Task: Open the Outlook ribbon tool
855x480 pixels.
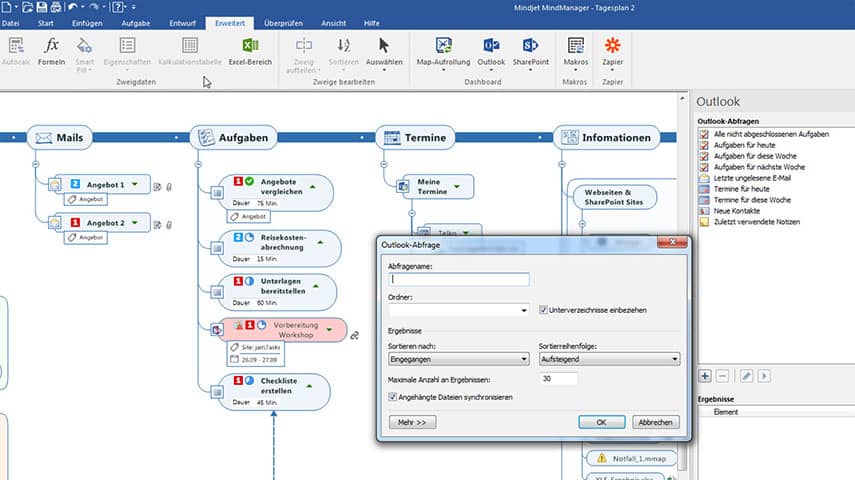Action: pyautogui.click(x=491, y=52)
